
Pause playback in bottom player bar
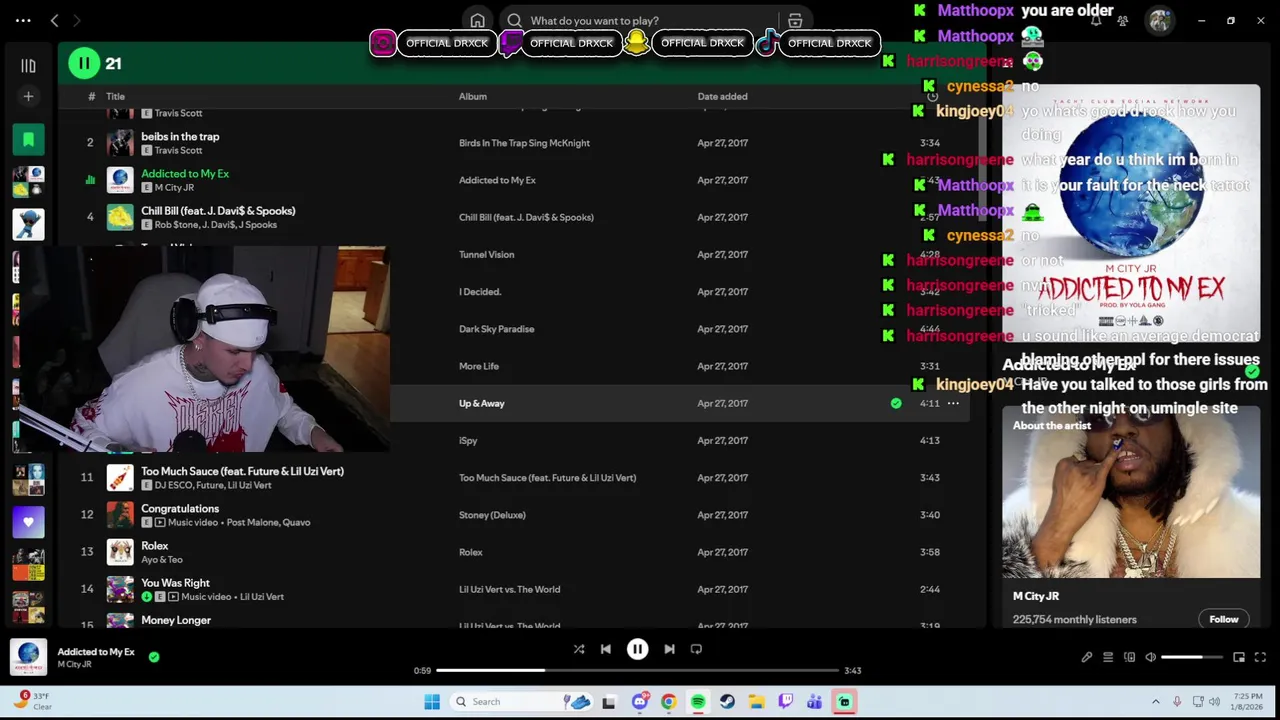point(637,649)
